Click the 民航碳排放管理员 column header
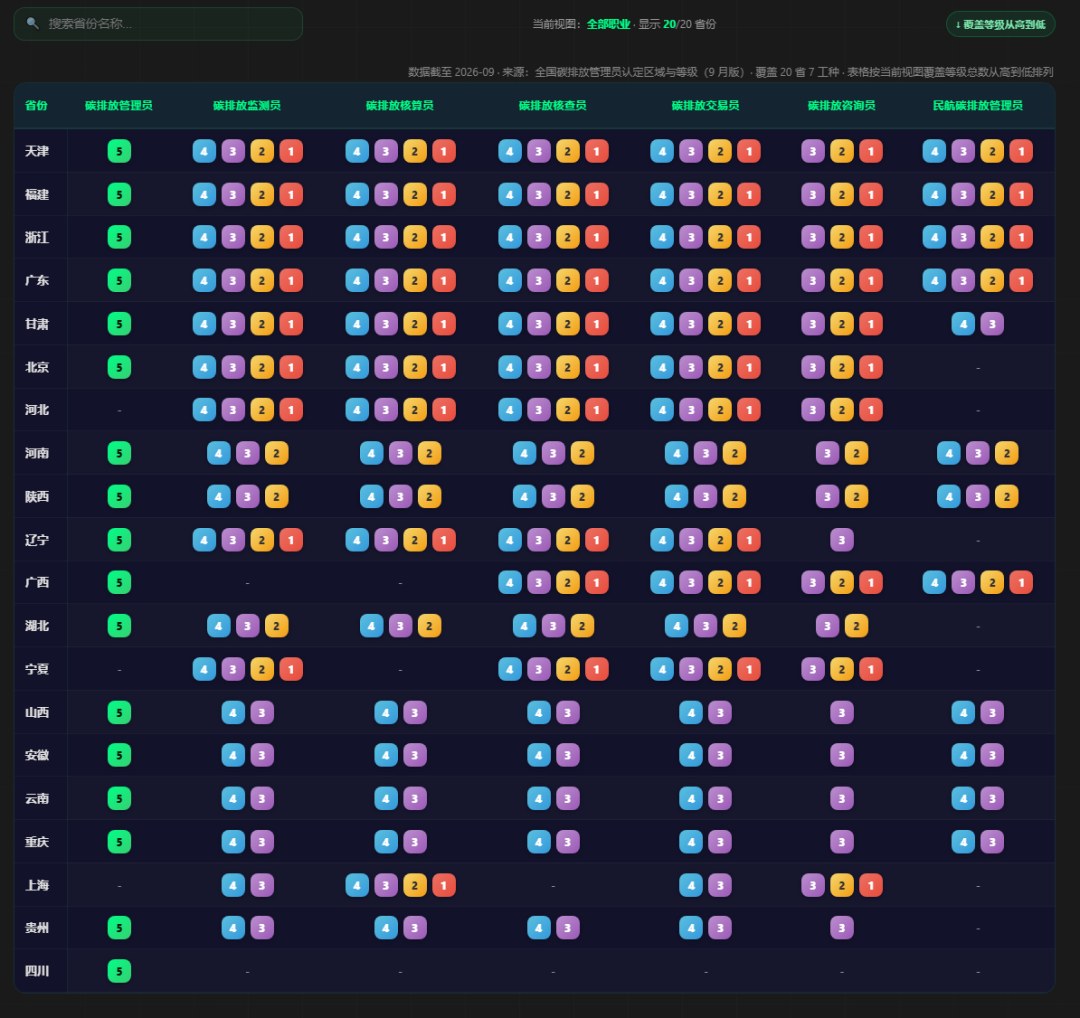1080x1018 pixels. point(977,105)
